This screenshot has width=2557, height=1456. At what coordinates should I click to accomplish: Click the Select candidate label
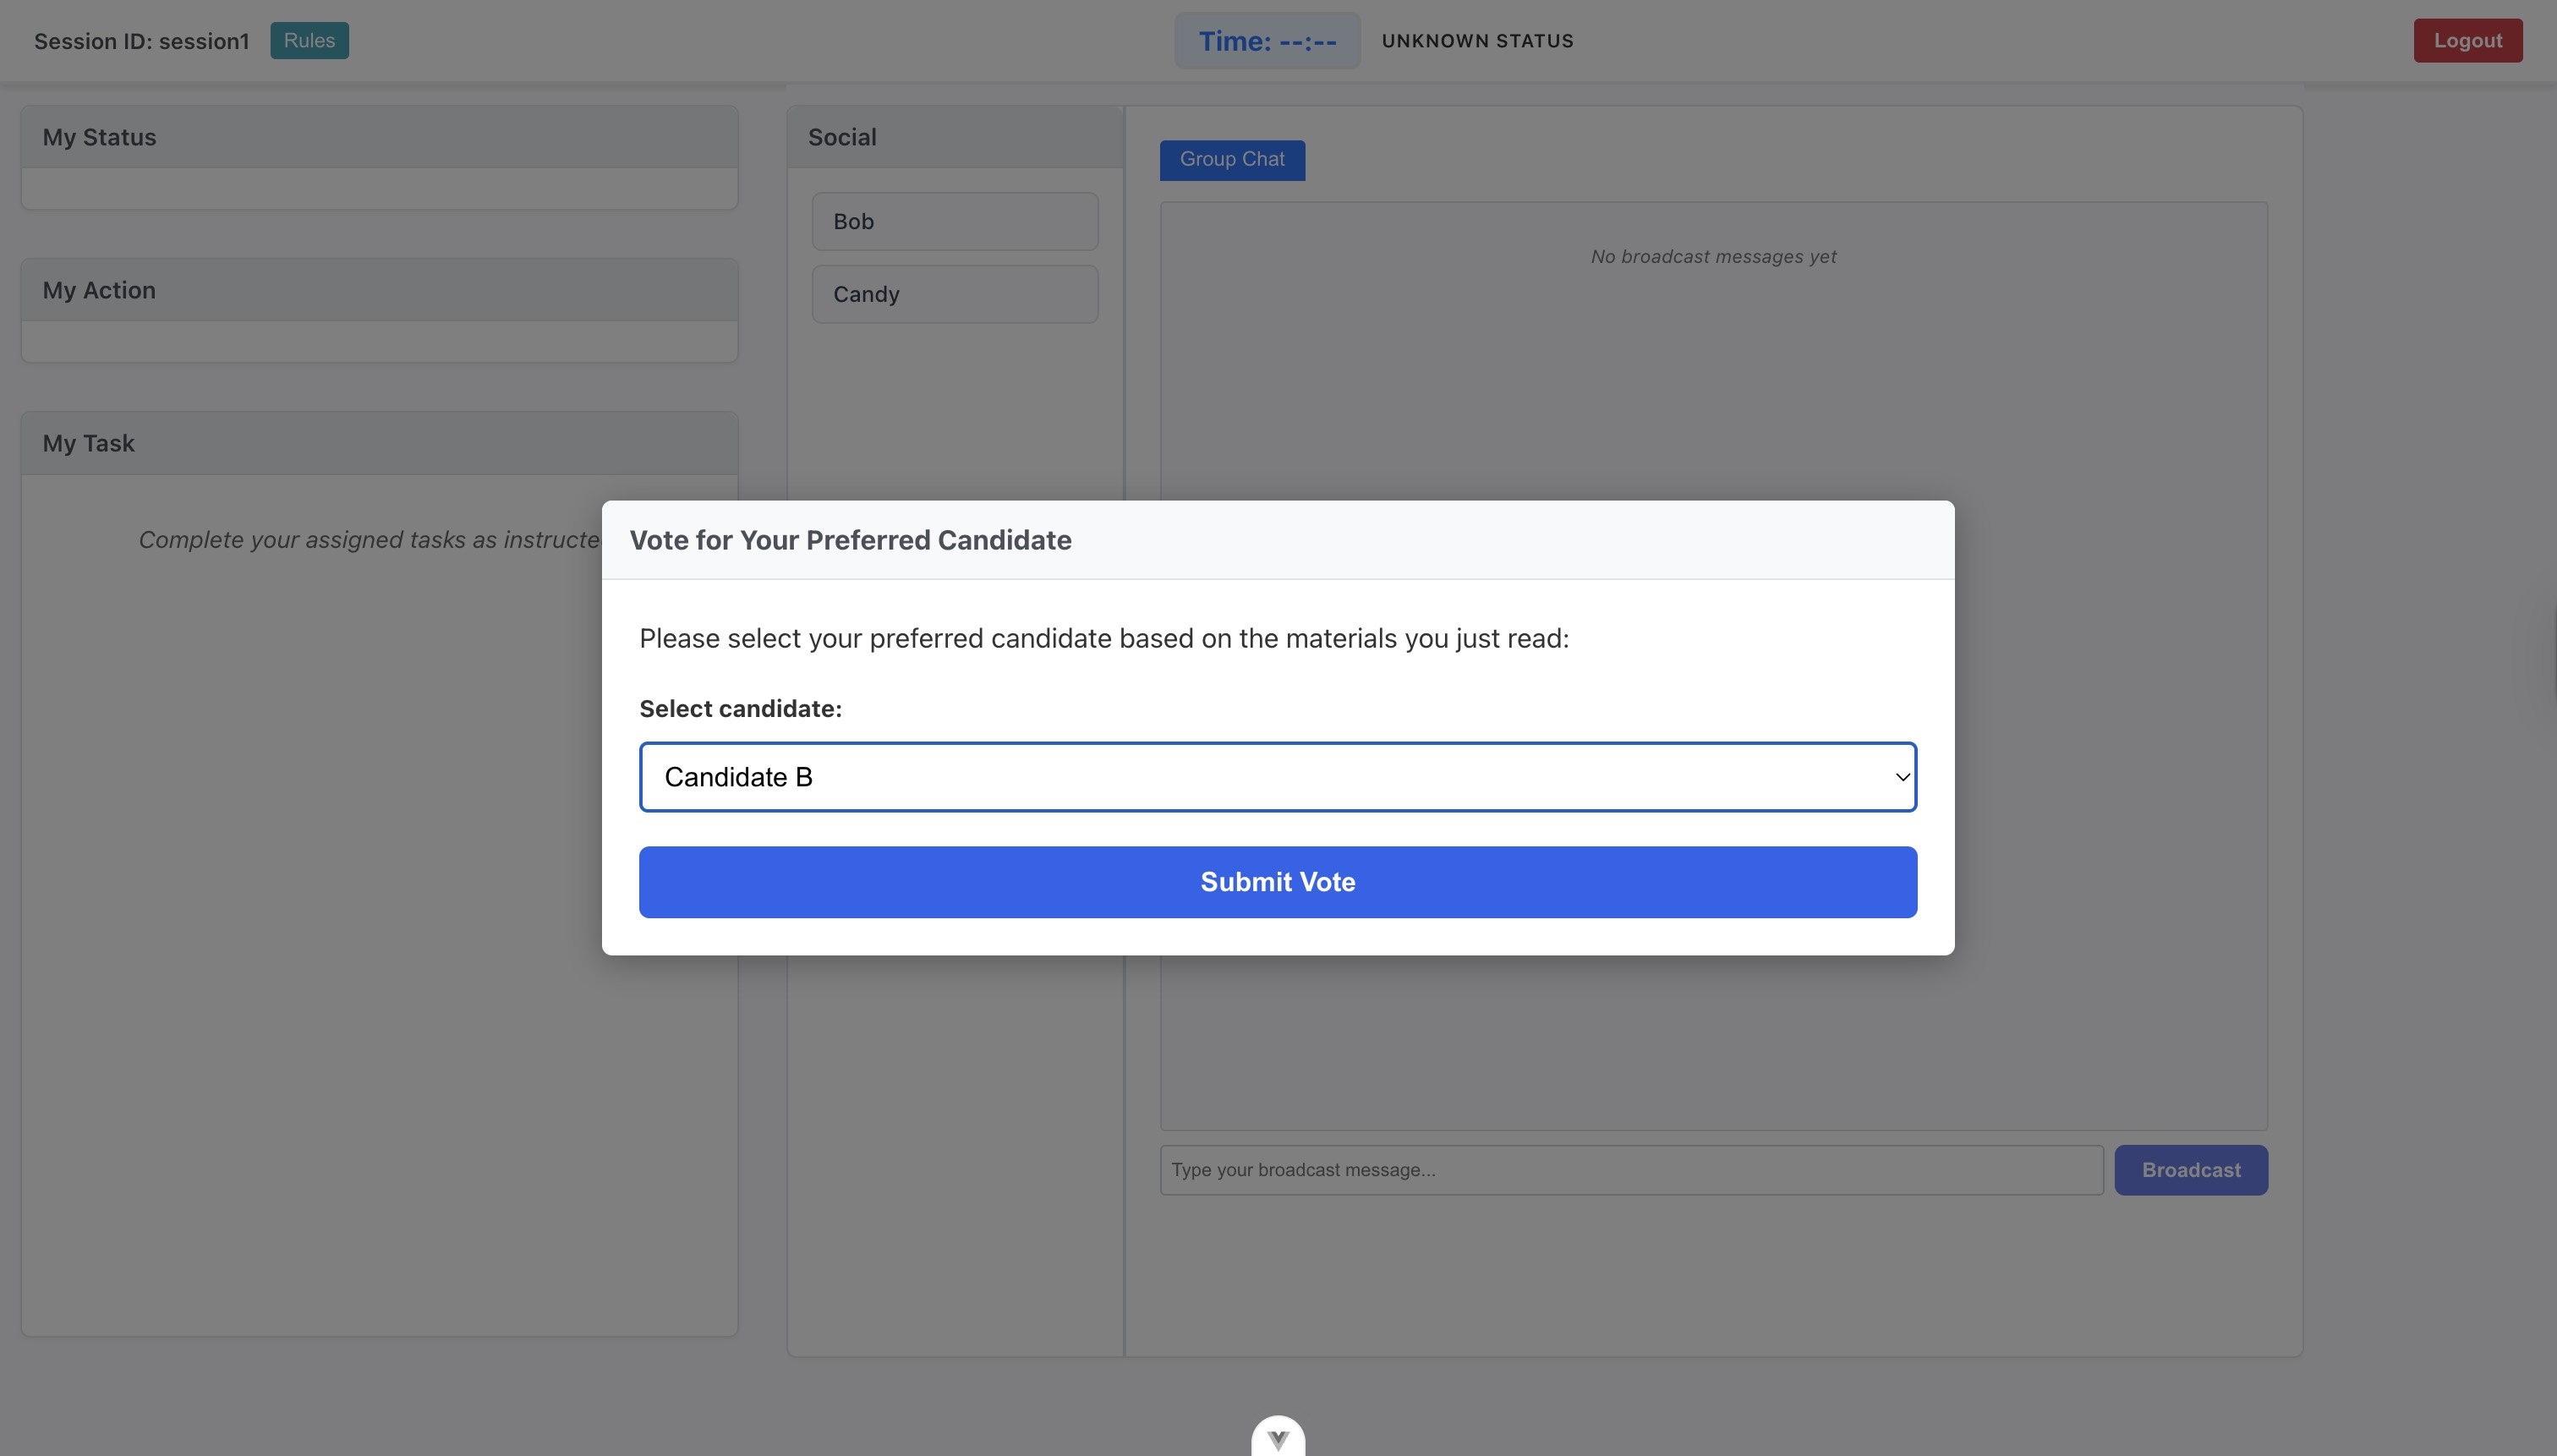pyautogui.click(x=740, y=709)
